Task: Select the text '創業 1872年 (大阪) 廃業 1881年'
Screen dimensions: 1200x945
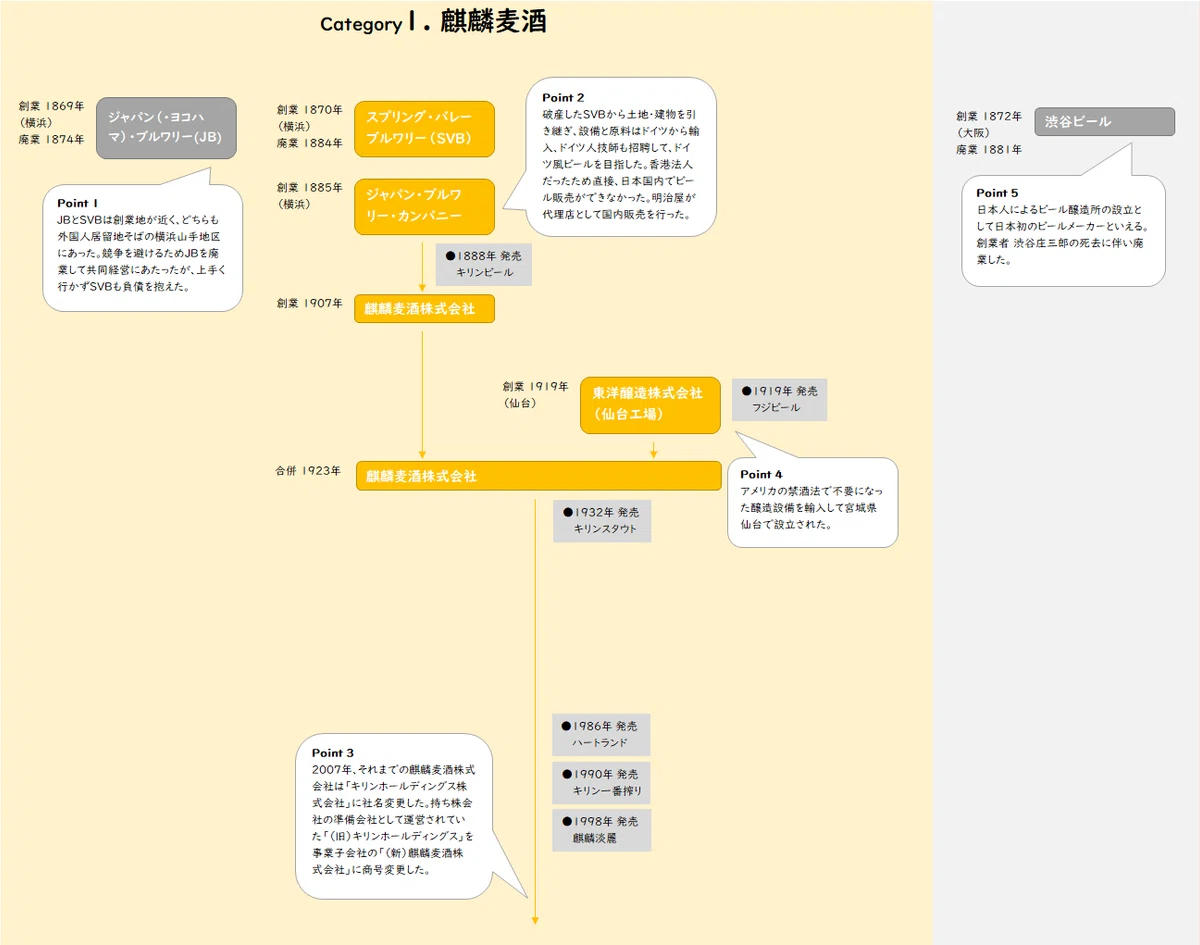Action: (989, 133)
